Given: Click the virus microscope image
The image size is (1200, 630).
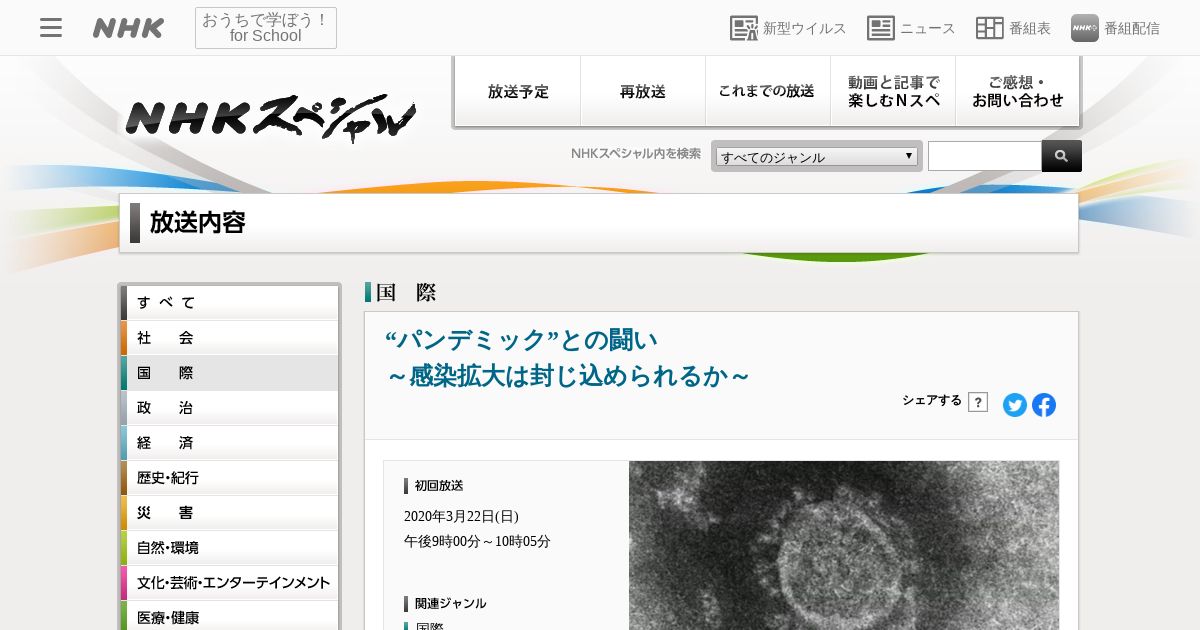Looking at the screenshot, I should (844, 545).
